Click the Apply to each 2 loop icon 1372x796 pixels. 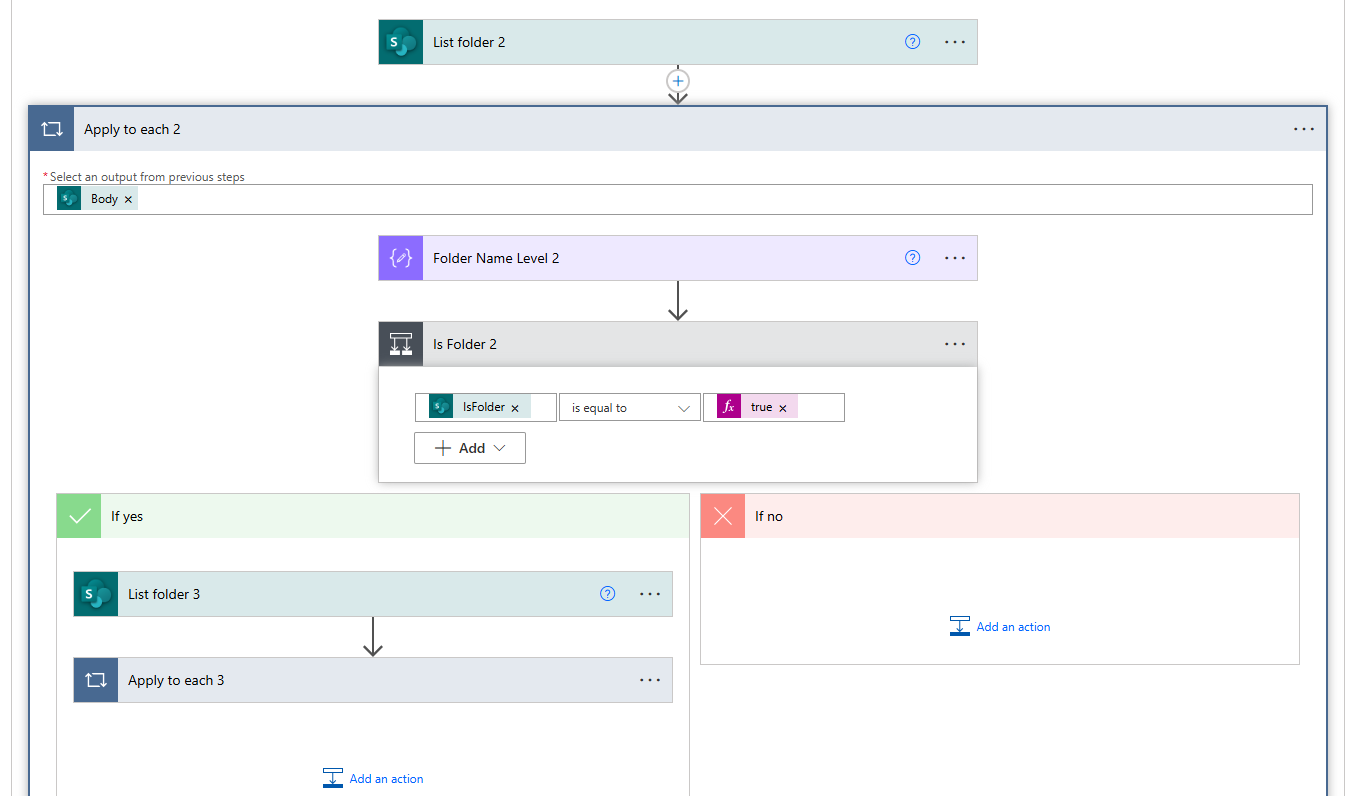[51, 129]
